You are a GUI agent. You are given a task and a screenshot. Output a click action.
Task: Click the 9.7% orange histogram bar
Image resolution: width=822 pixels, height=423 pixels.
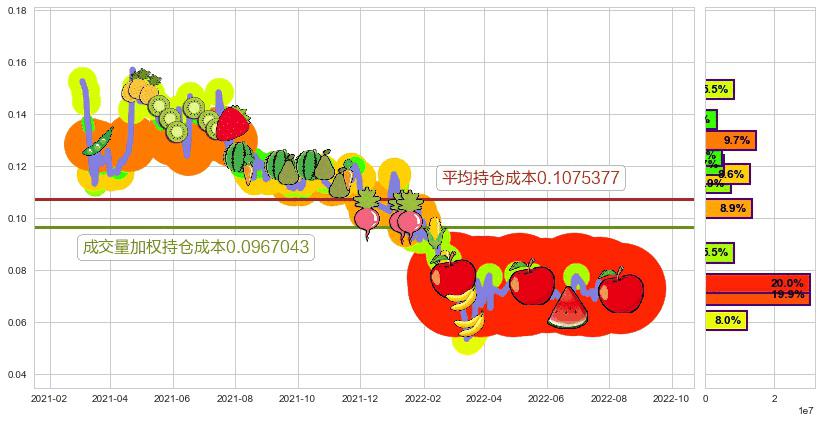730,140
